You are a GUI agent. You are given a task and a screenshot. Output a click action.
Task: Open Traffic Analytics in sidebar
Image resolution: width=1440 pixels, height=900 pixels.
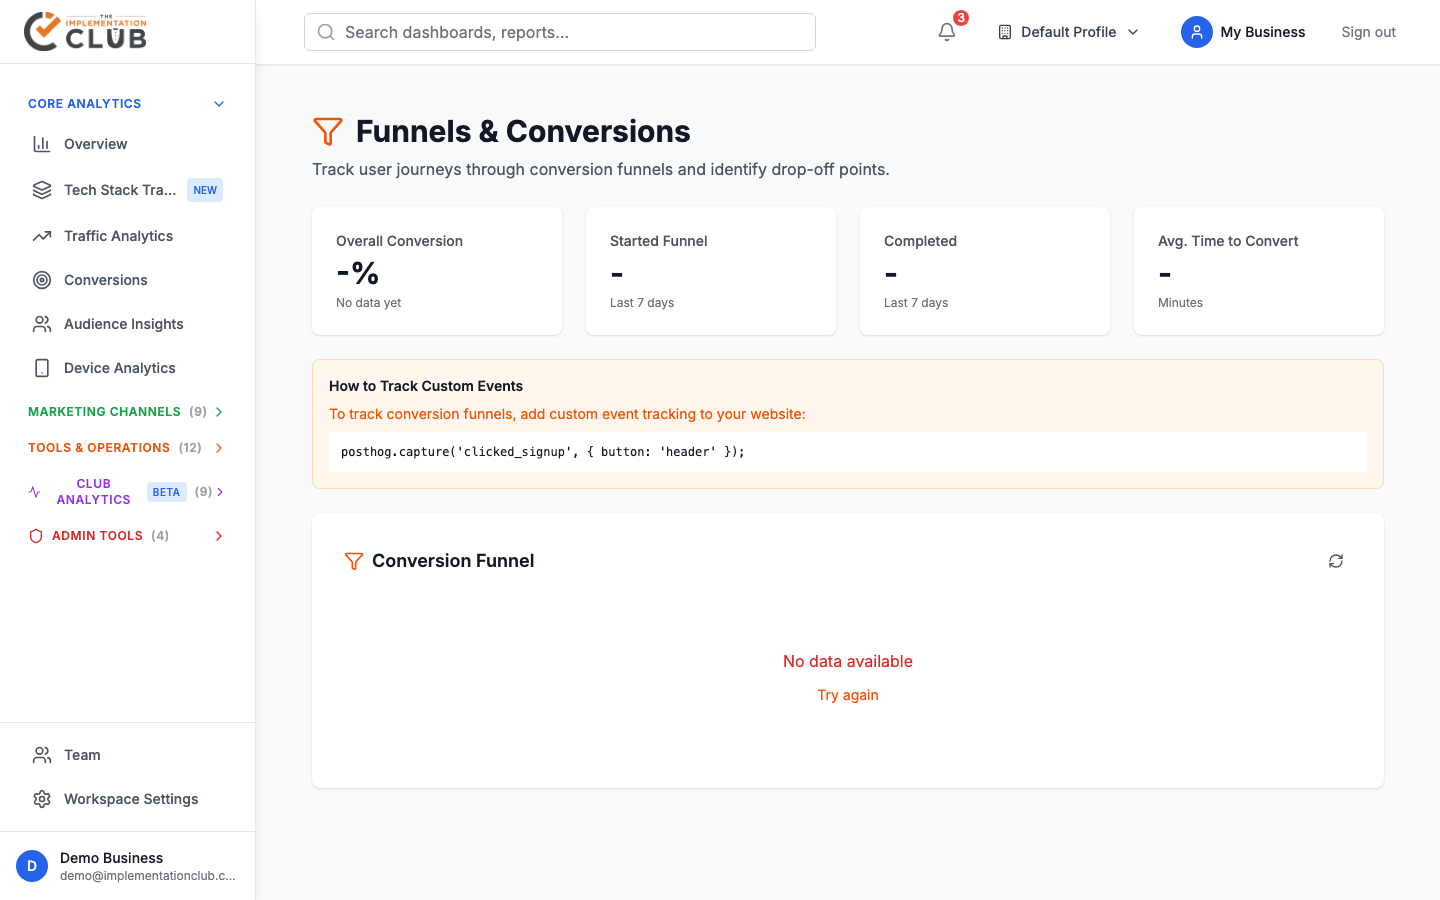[118, 236]
